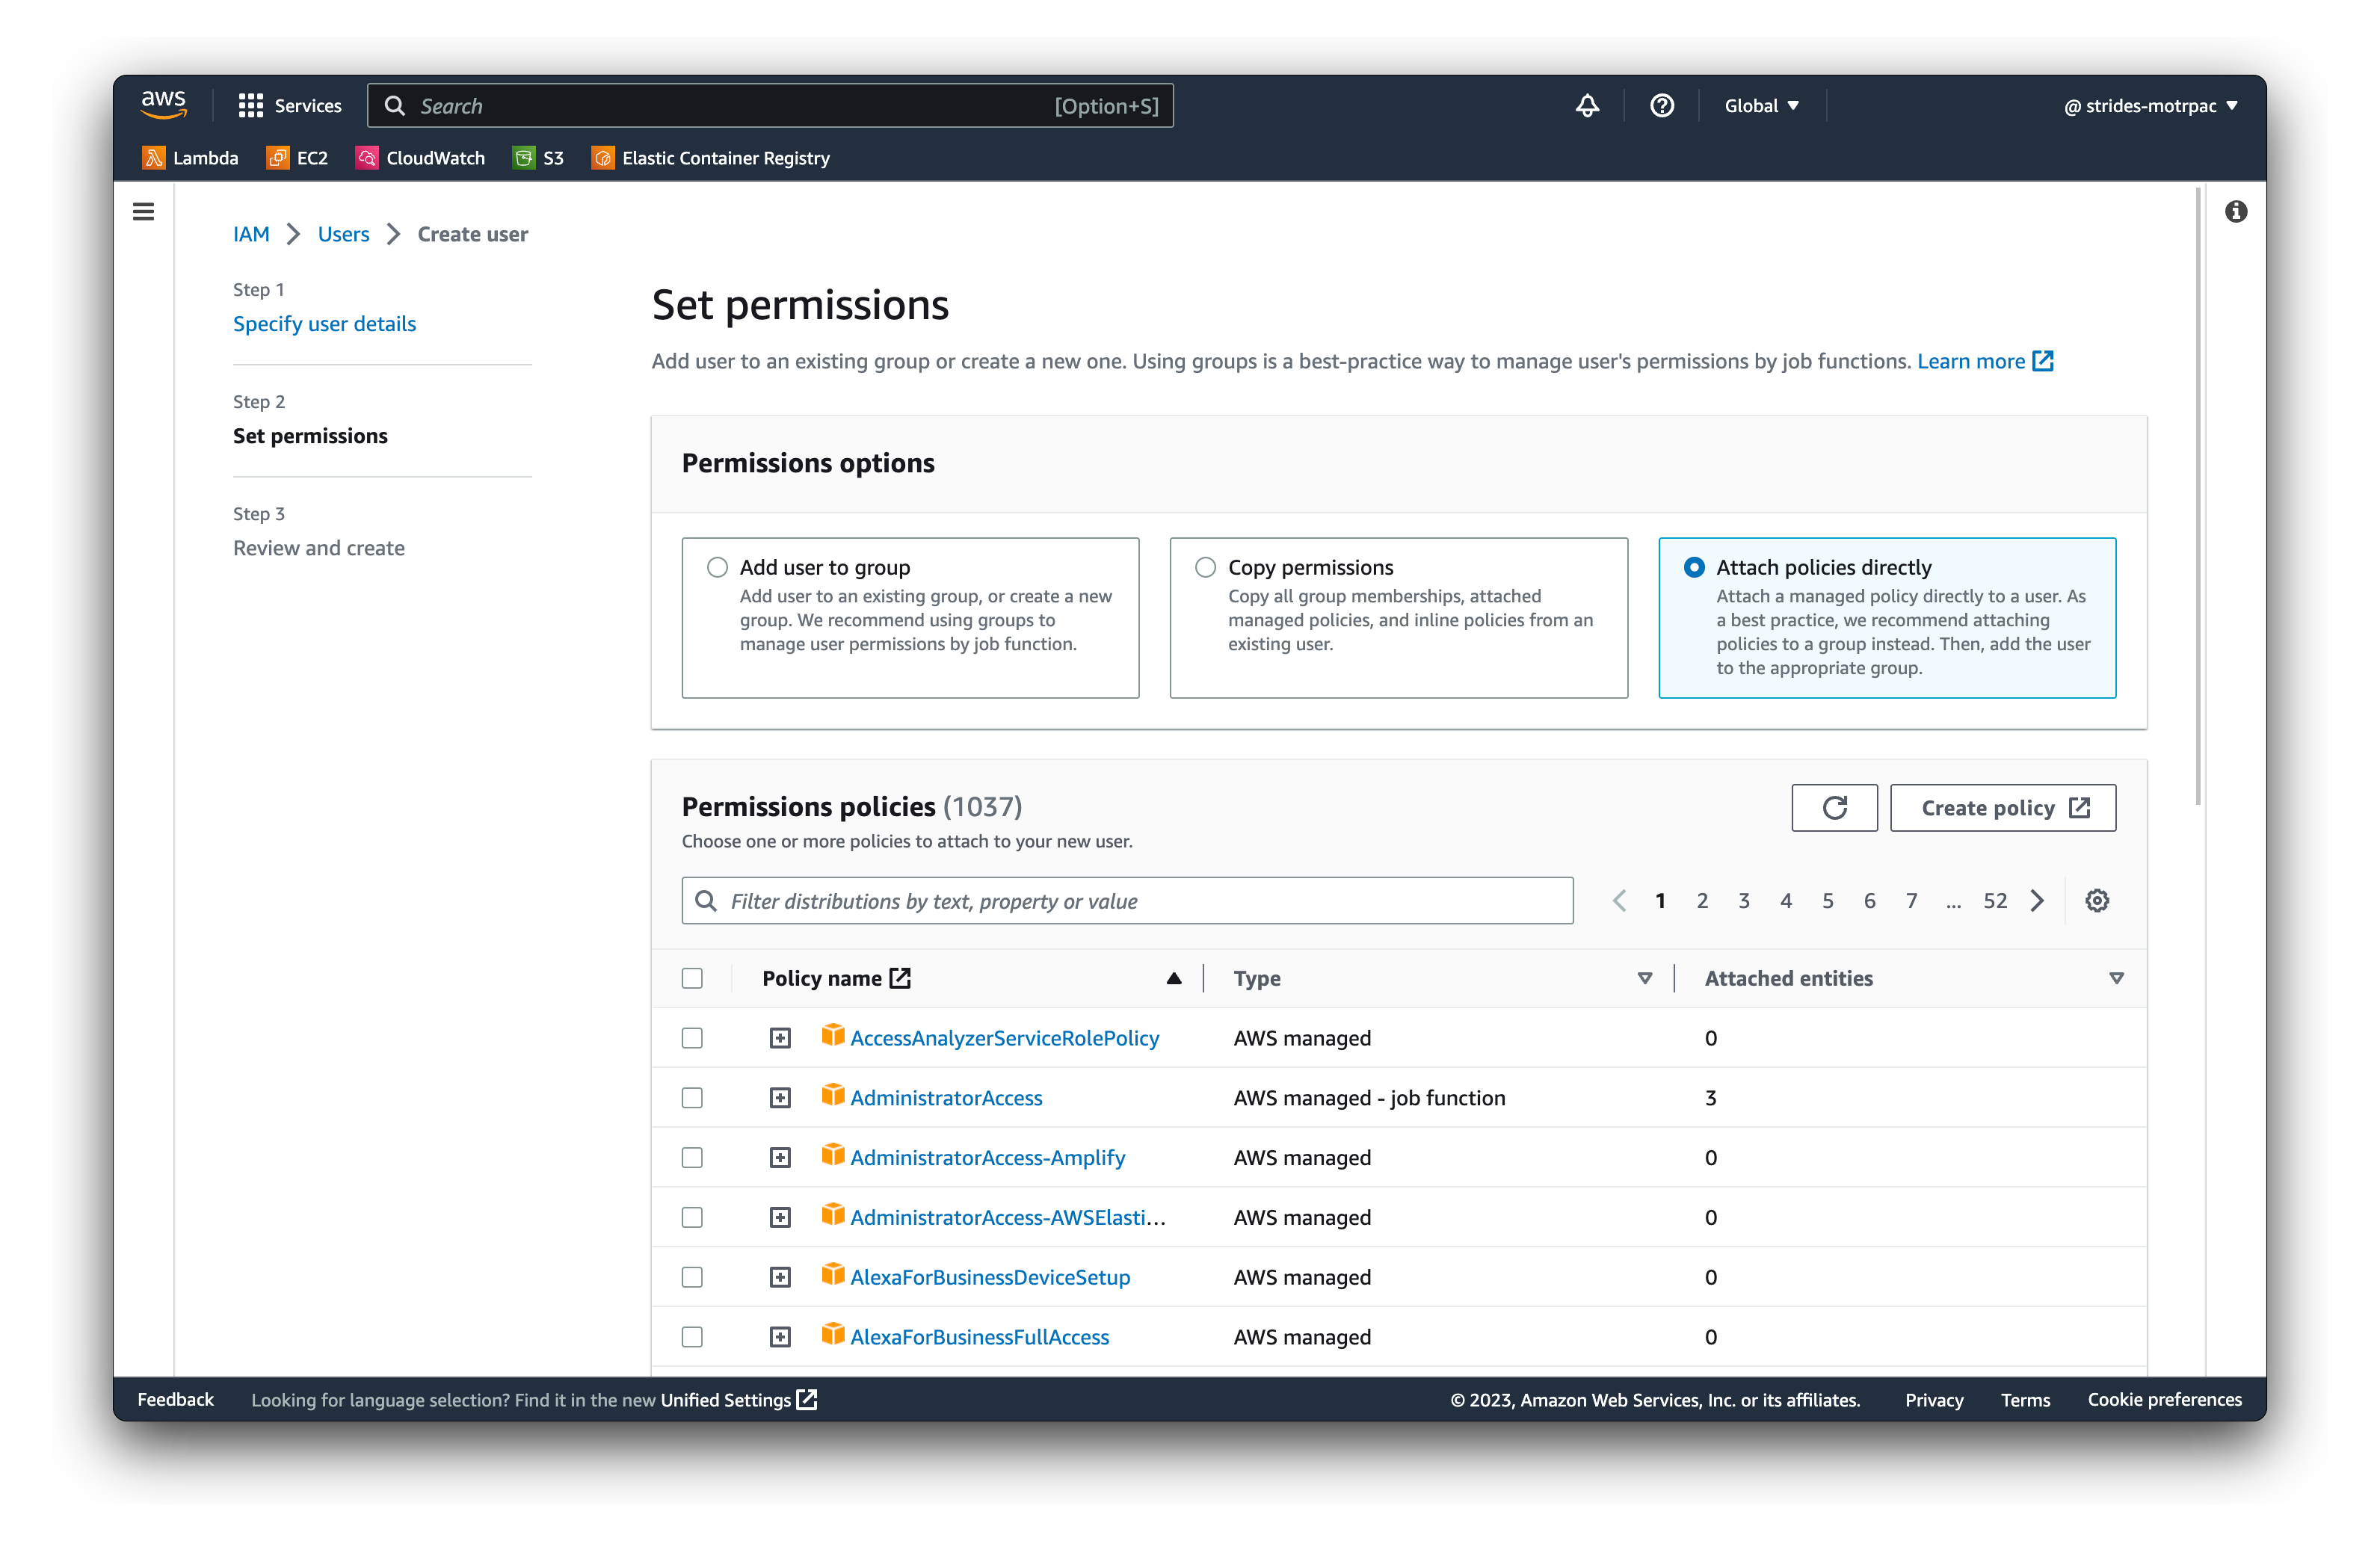This screenshot has height=1541, width=2380.
Task: Open the notifications bell
Action: point(1587,105)
